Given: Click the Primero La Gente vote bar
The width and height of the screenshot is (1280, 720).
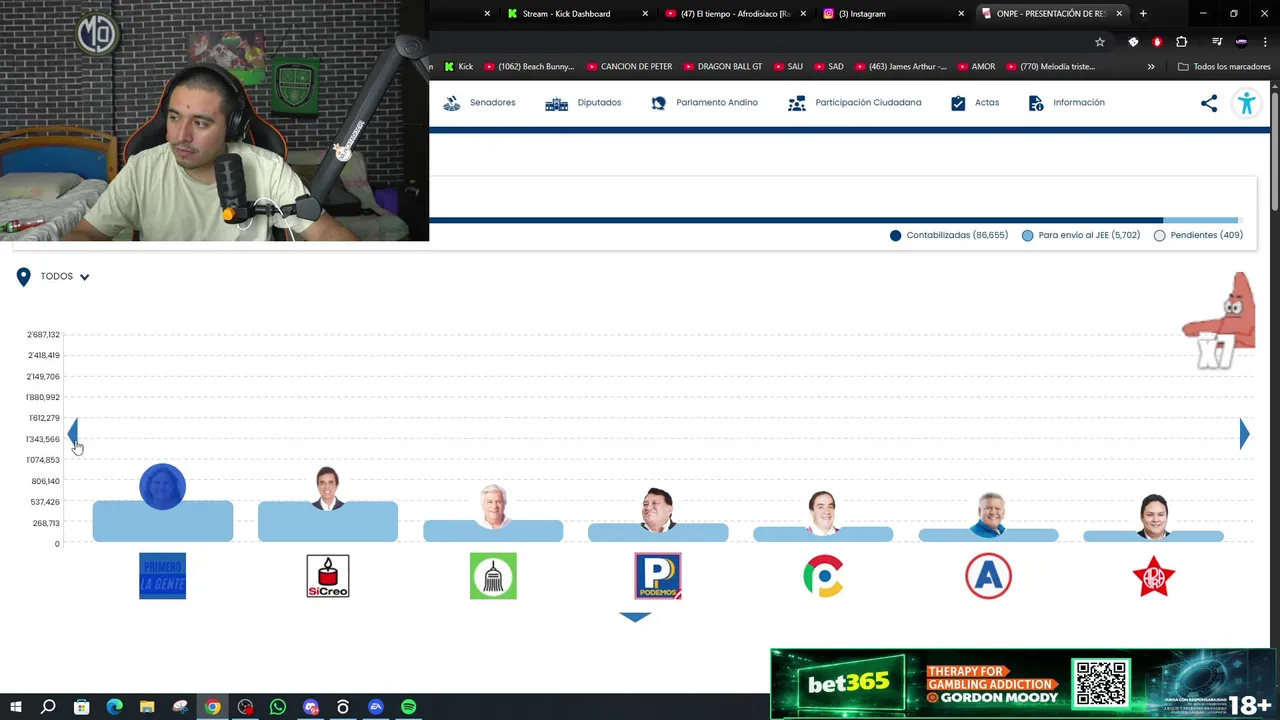Looking at the screenshot, I should pyautogui.click(x=163, y=521).
